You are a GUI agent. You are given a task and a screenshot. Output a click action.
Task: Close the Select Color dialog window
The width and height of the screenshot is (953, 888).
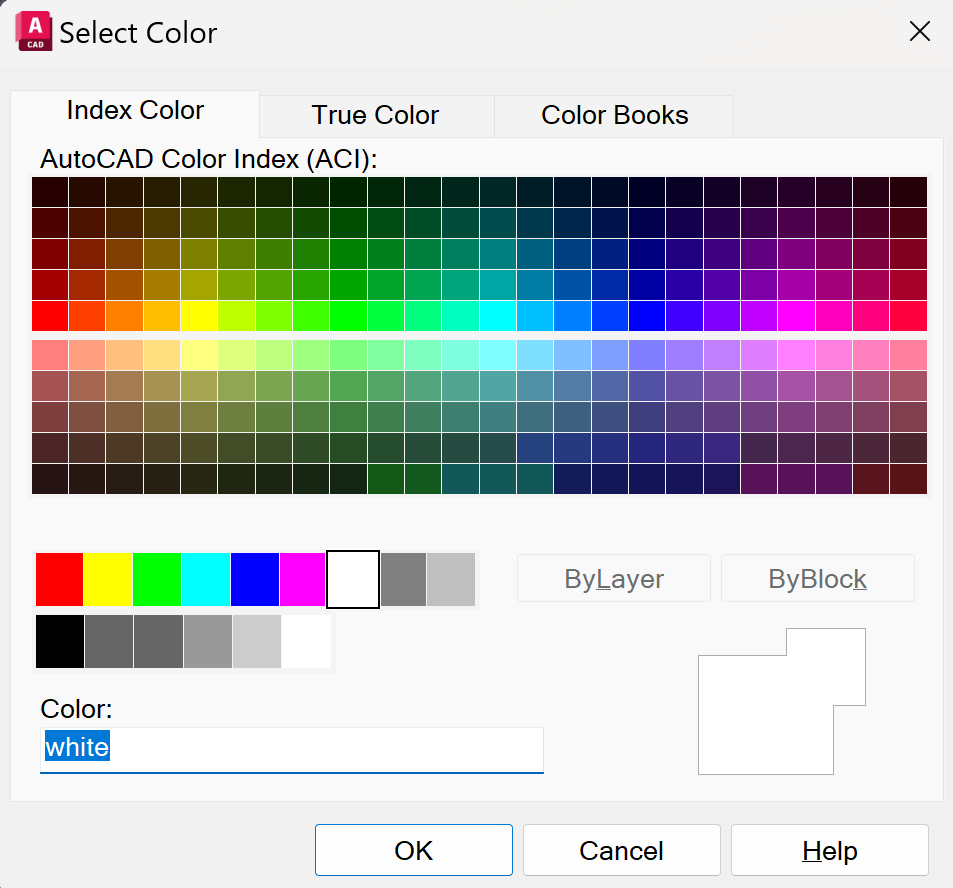tap(920, 31)
